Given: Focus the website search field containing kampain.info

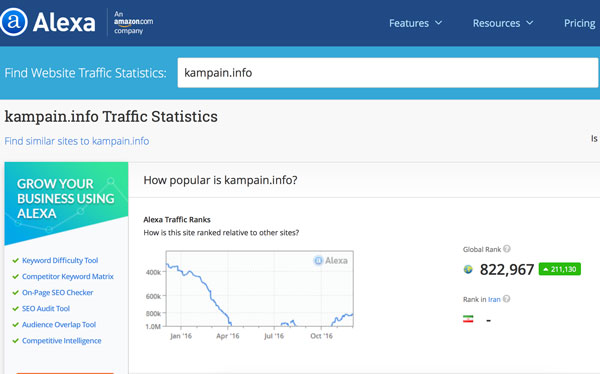Looking at the screenshot, I should point(388,73).
